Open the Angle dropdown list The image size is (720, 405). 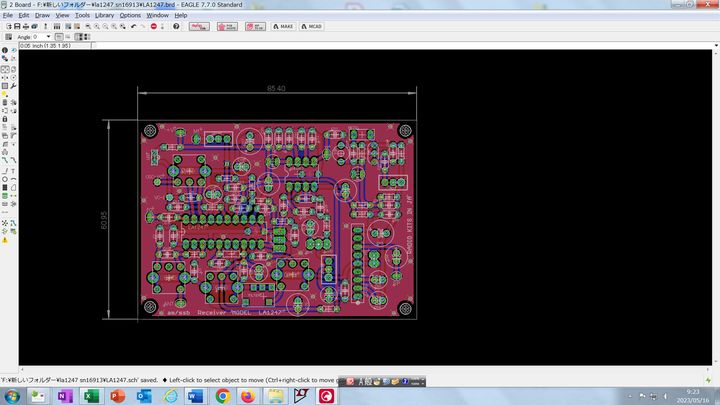click(47, 37)
